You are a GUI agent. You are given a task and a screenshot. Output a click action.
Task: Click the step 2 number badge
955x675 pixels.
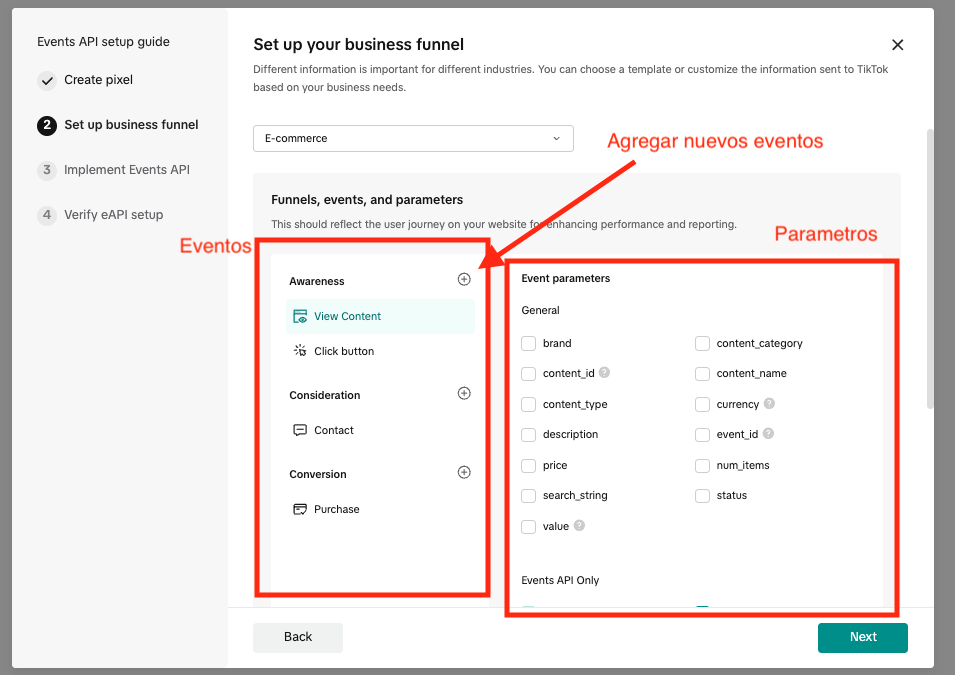point(47,125)
